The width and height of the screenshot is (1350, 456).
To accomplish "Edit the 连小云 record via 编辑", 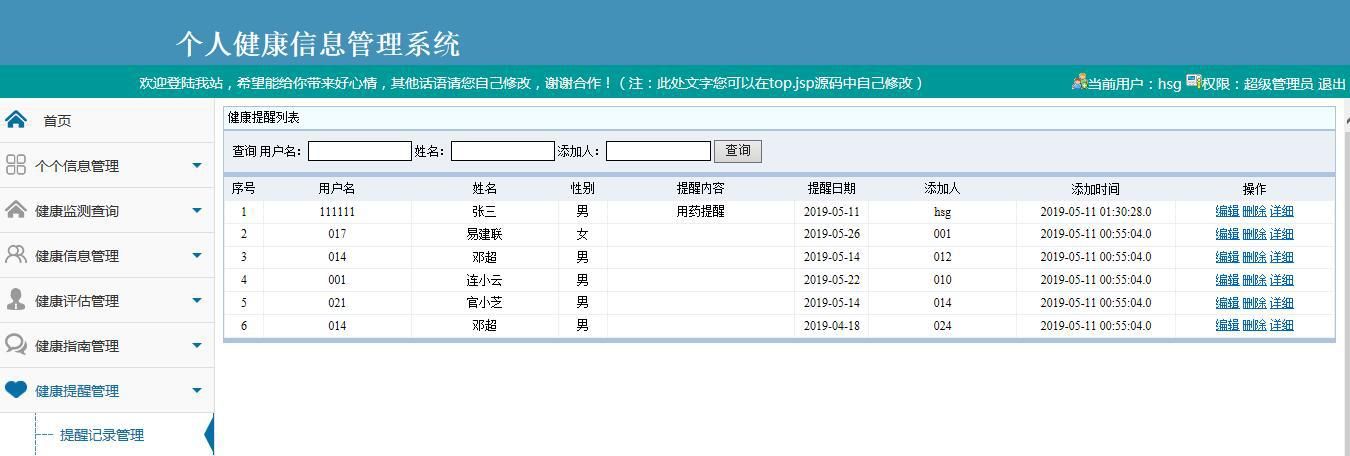I will (1227, 280).
